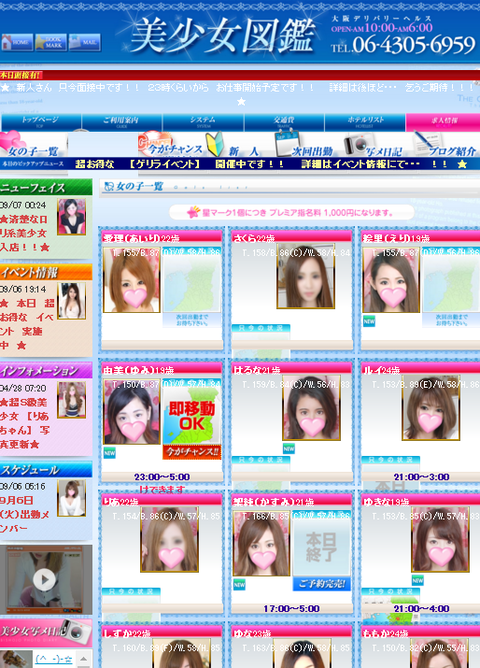Viewport: 480px width, 668px height.
Task: Click the scroll-up arrow in photo diary widget
Action: tap(84, 659)
